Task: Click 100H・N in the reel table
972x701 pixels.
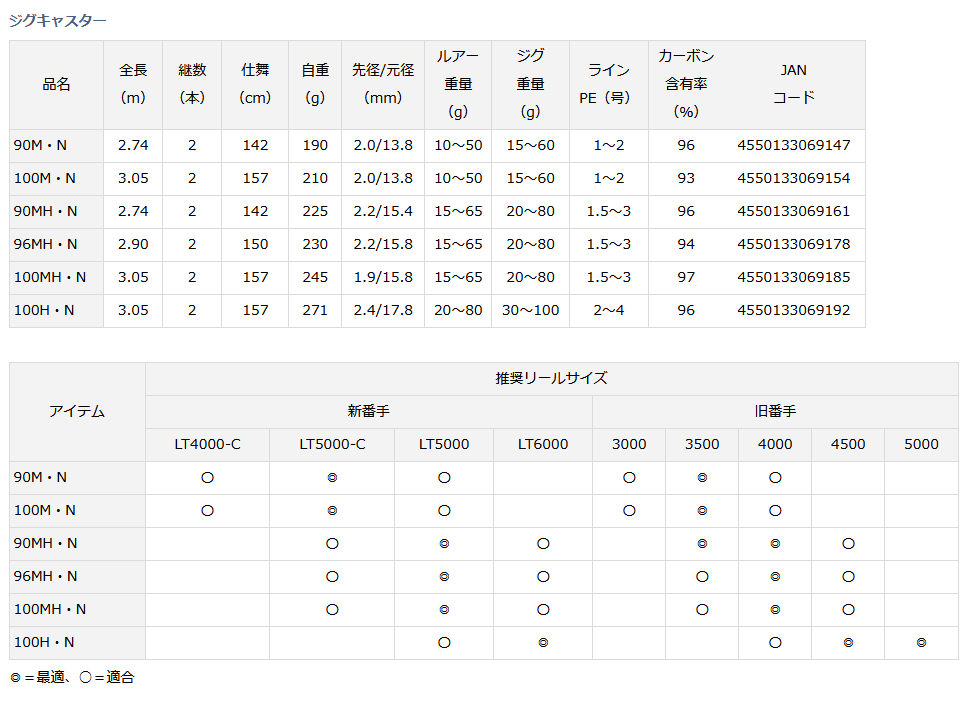Action: 44,642
